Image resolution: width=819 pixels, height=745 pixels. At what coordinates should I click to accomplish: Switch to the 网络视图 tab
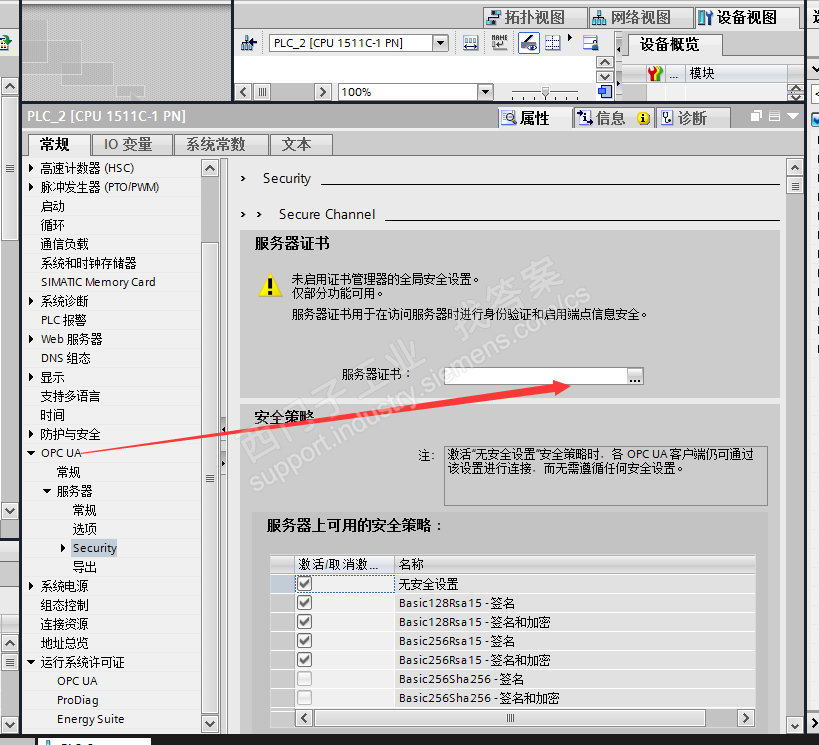click(x=640, y=18)
